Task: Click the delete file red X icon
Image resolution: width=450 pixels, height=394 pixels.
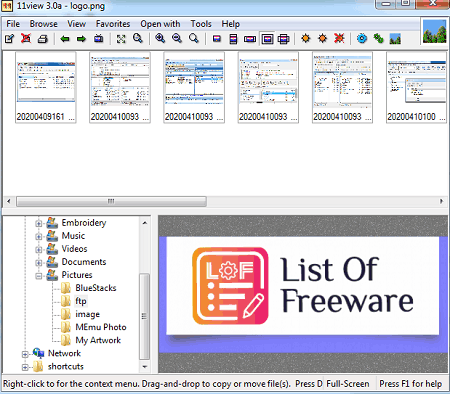Action: [x=26, y=39]
